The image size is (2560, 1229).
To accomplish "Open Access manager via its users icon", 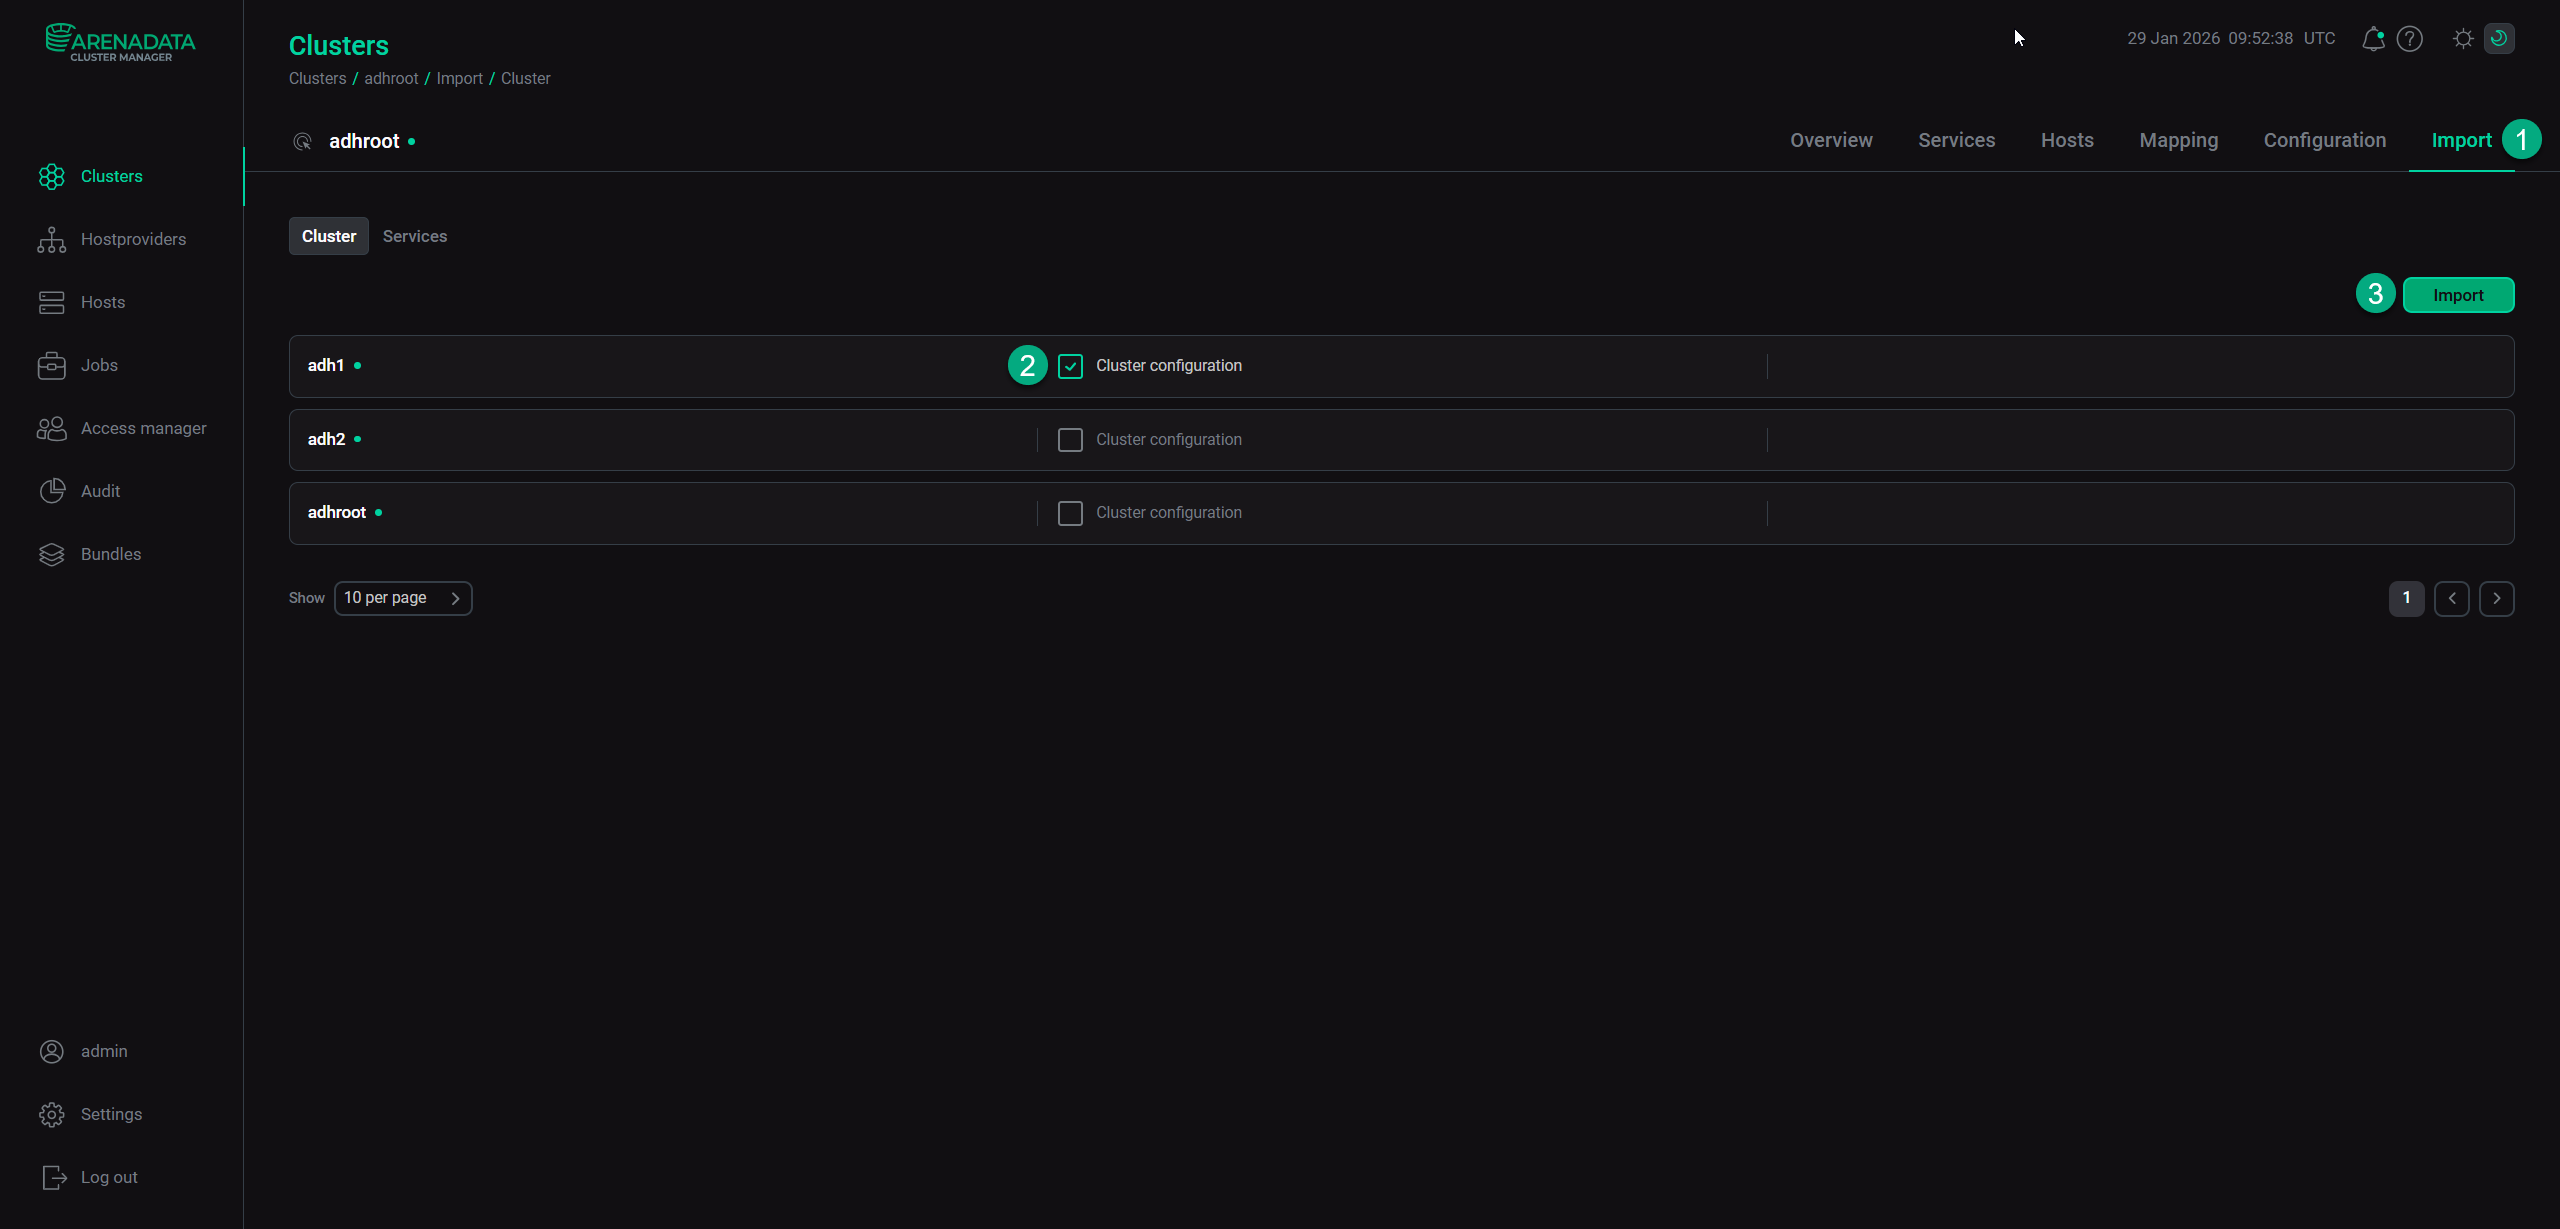I will click(x=52, y=429).
